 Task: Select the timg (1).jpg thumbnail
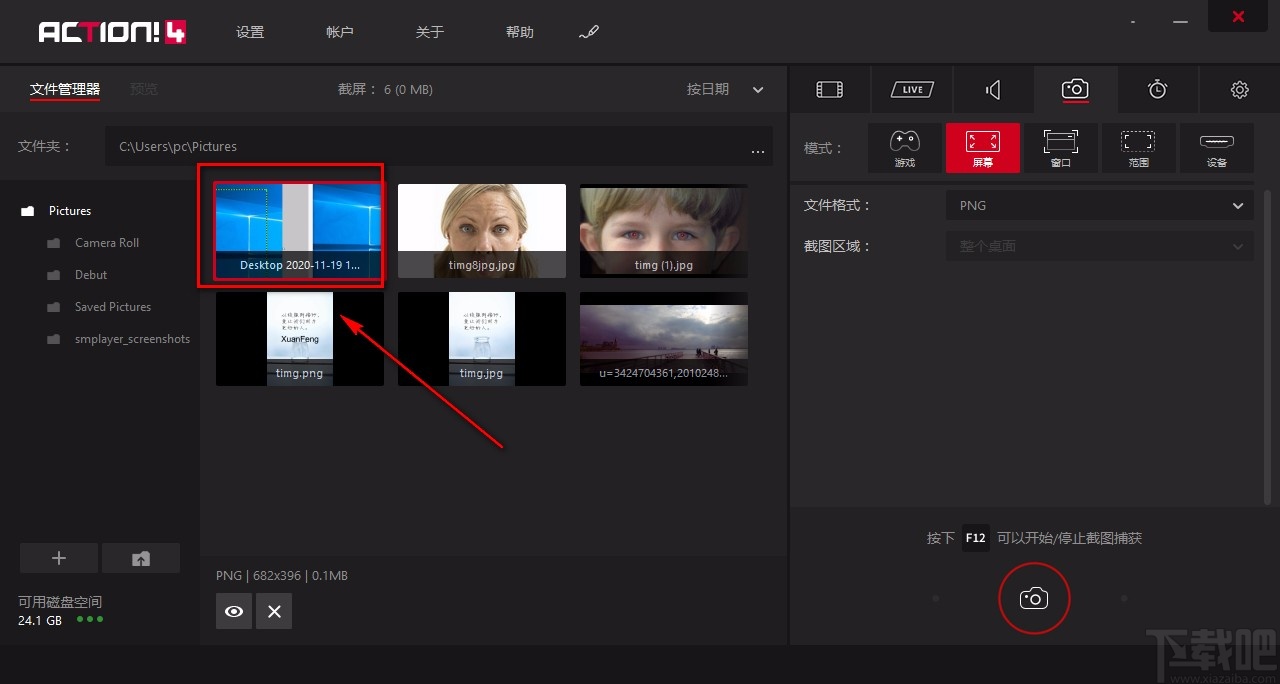click(x=664, y=231)
